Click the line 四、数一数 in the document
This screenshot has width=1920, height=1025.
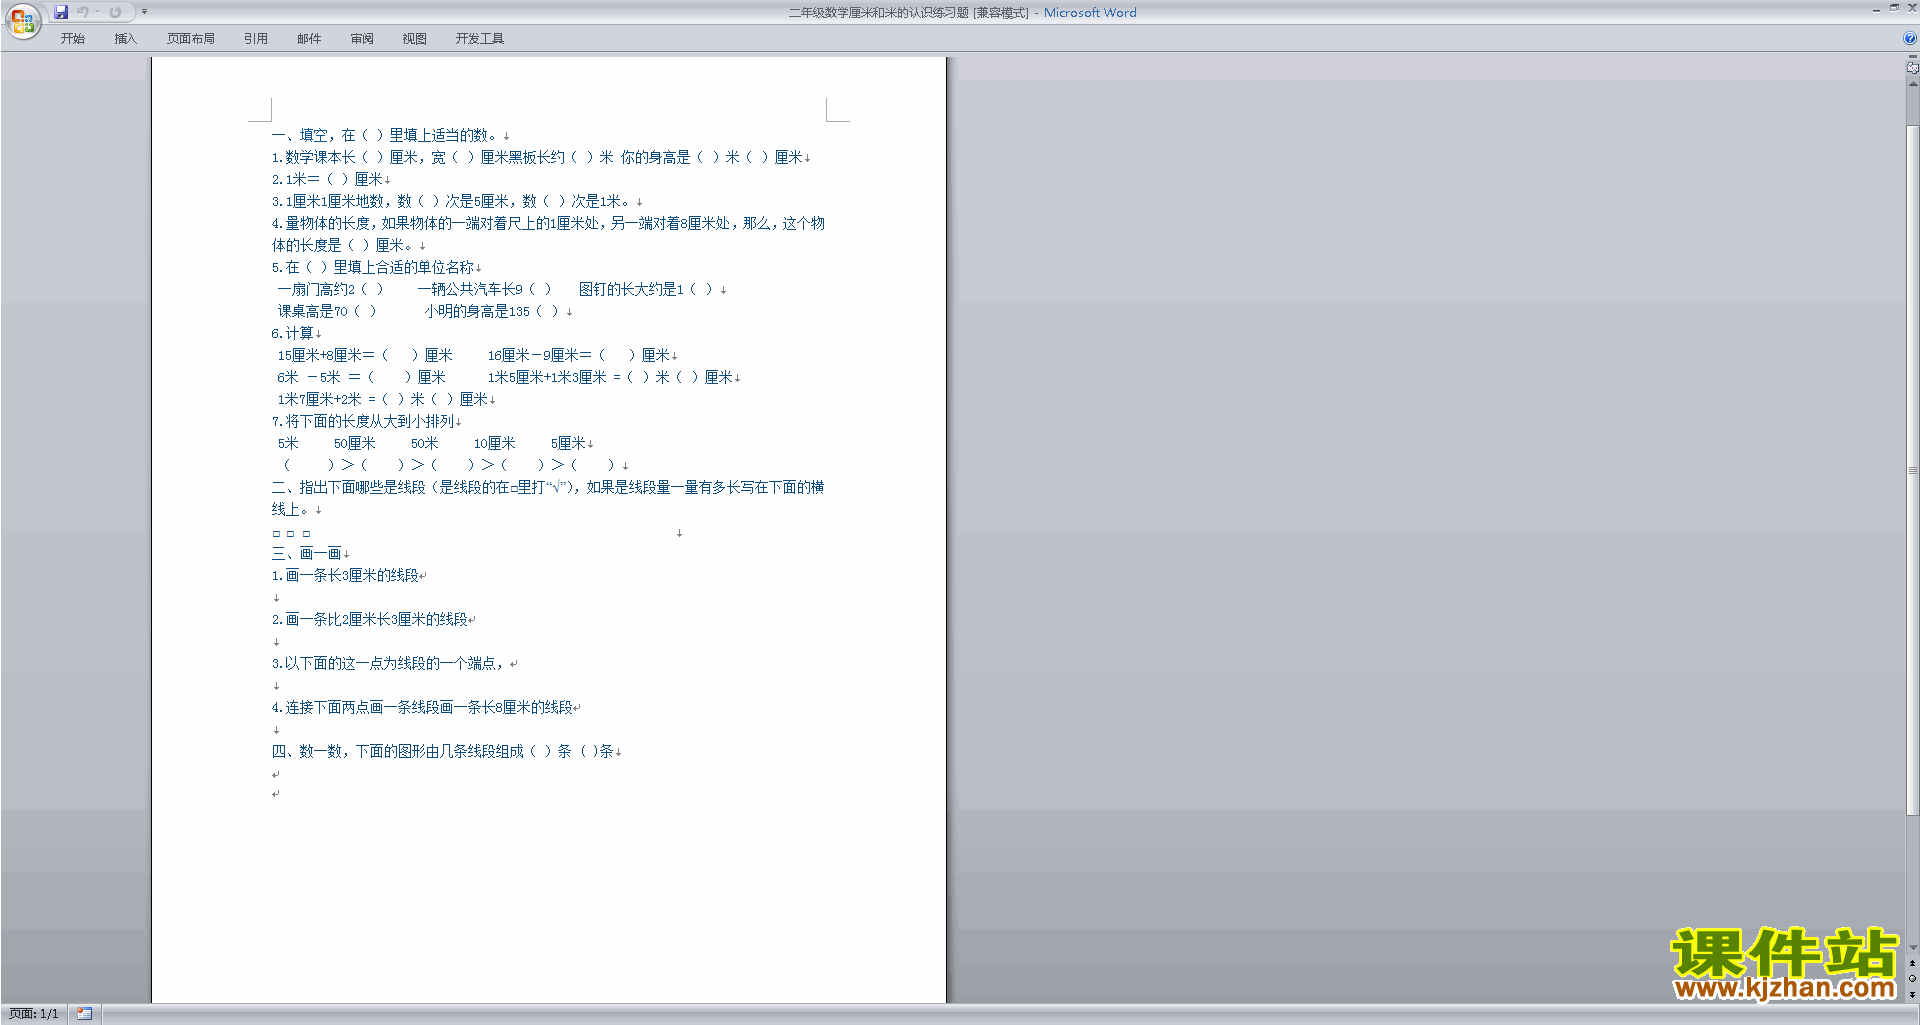(442, 751)
